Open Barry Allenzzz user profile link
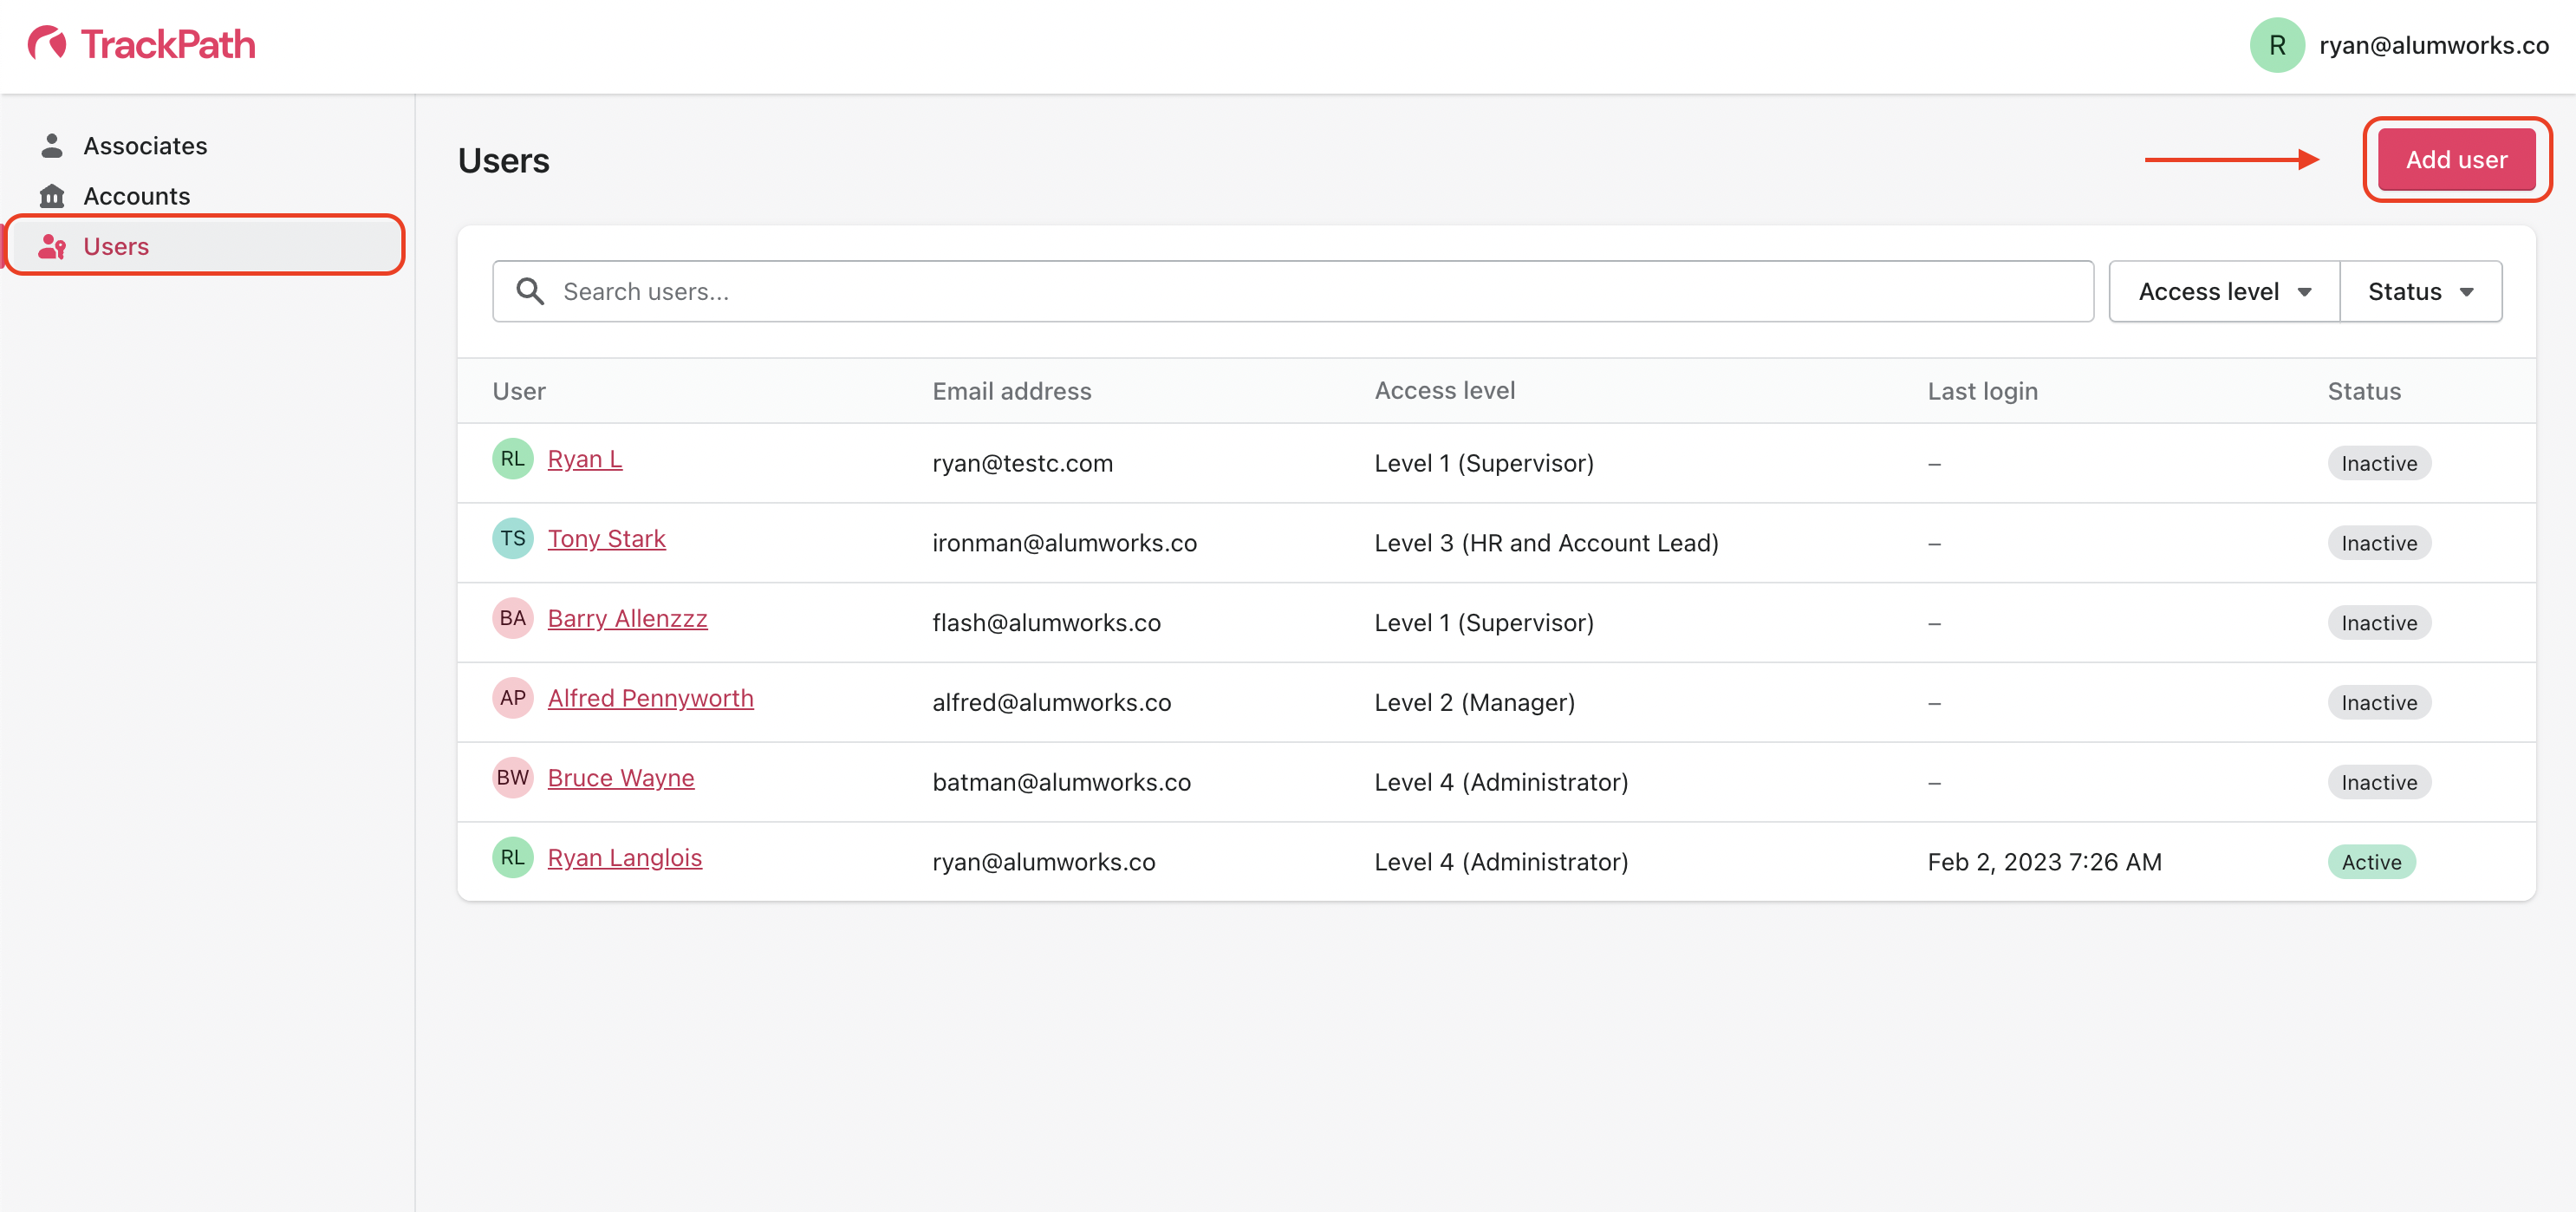The width and height of the screenshot is (2576, 1212). pyautogui.click(x=627, y=619)
